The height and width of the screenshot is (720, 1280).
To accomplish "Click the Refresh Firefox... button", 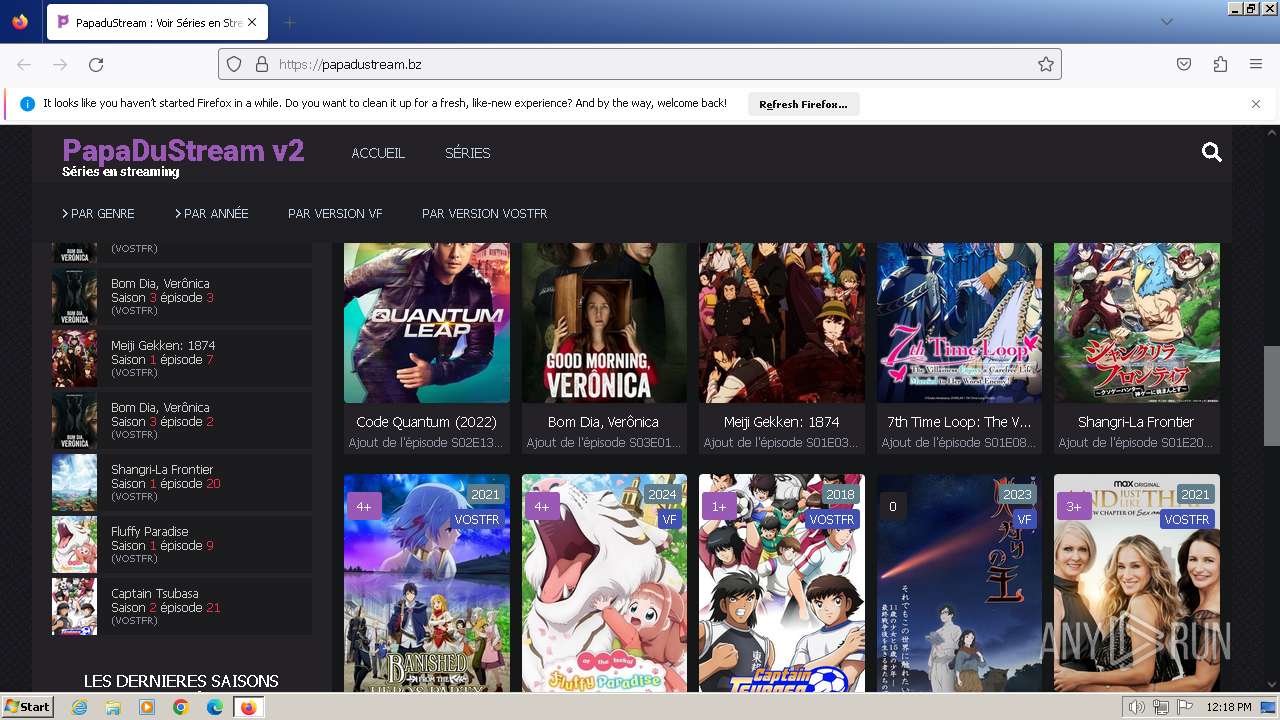I will [803, 104].
